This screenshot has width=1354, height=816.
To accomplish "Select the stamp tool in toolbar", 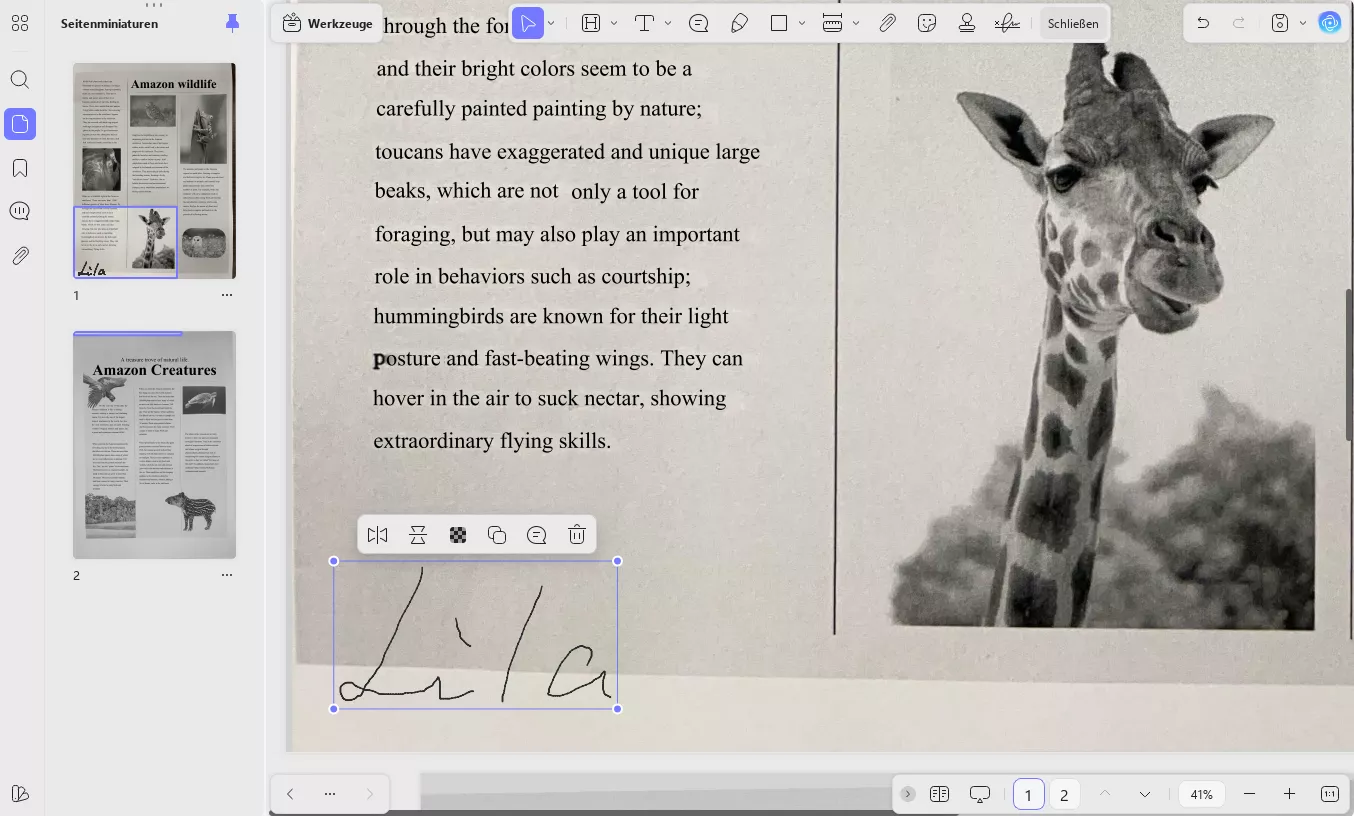I will pos(966,23).
